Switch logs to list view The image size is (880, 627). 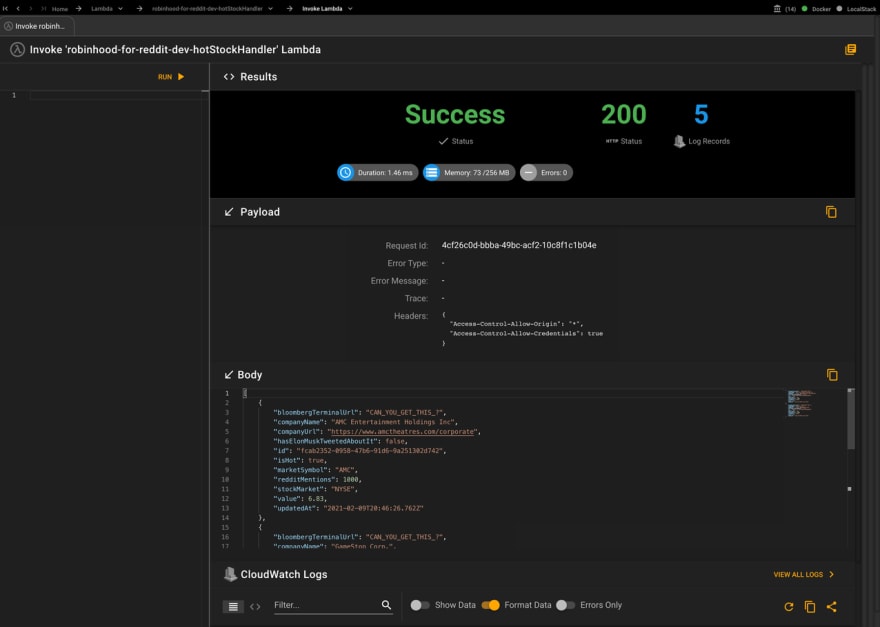[233, 606]
